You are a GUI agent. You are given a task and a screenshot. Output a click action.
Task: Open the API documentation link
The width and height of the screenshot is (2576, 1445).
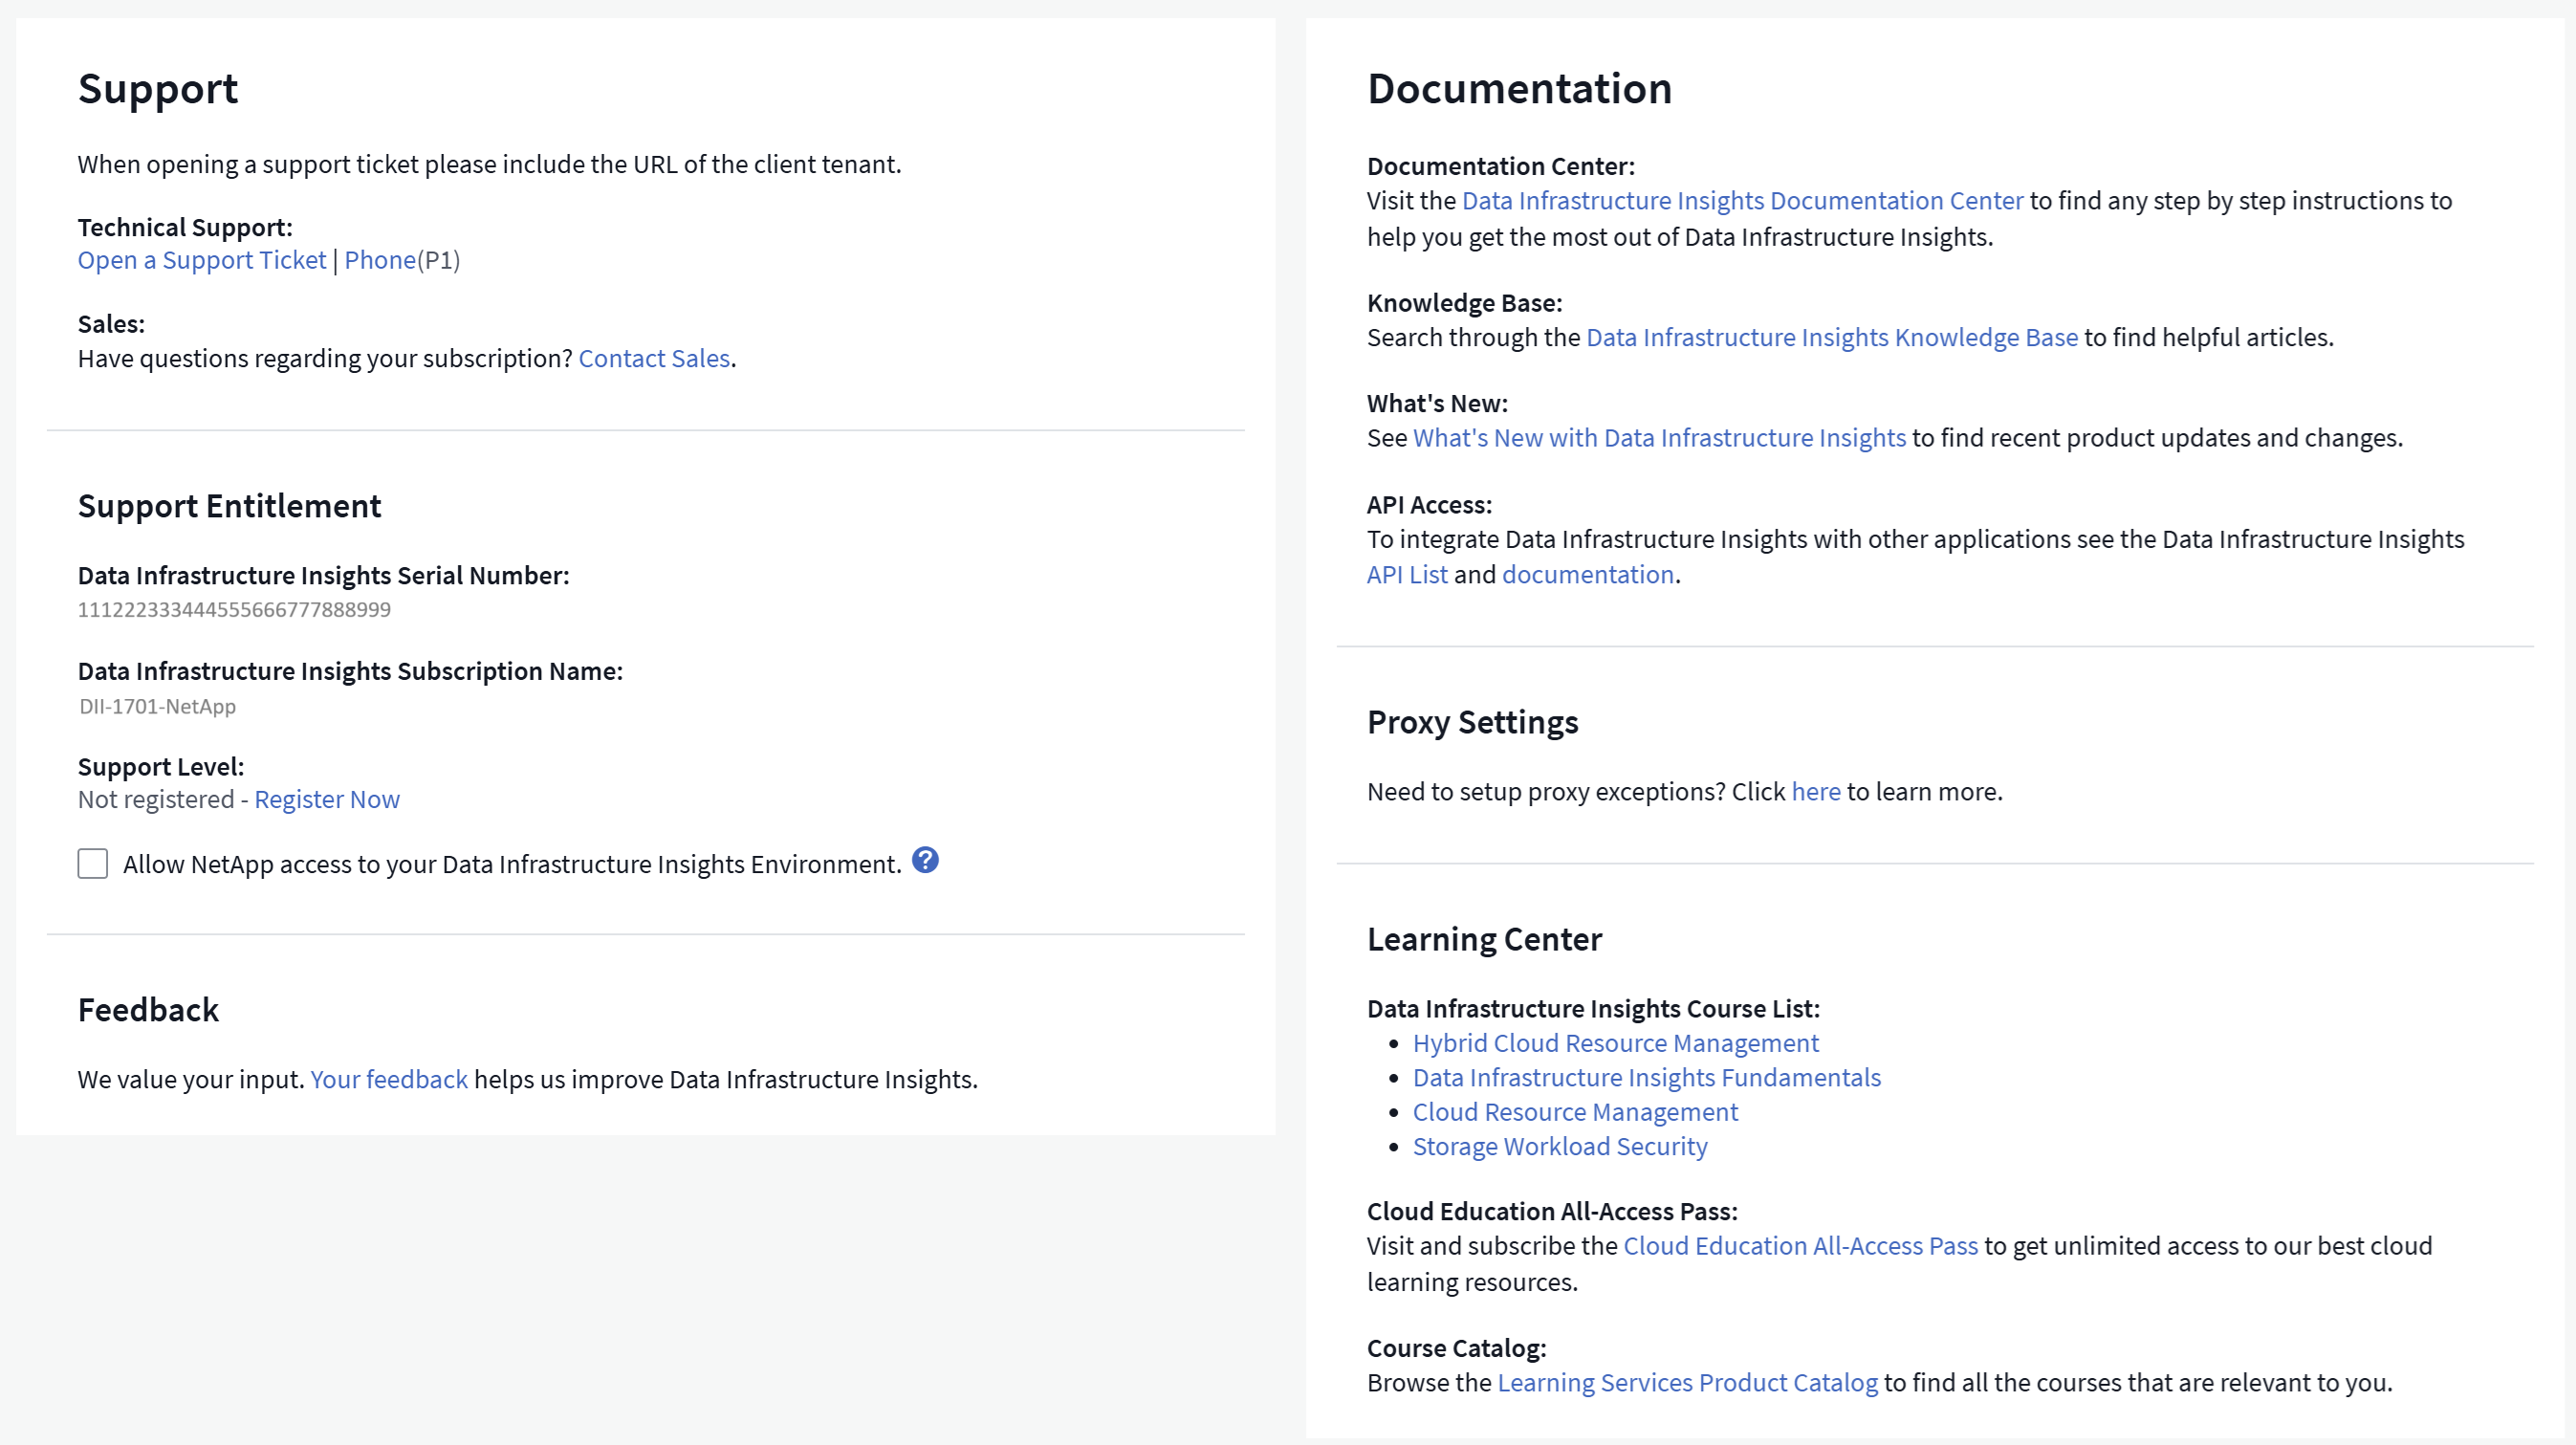[x=1588, y=575]
